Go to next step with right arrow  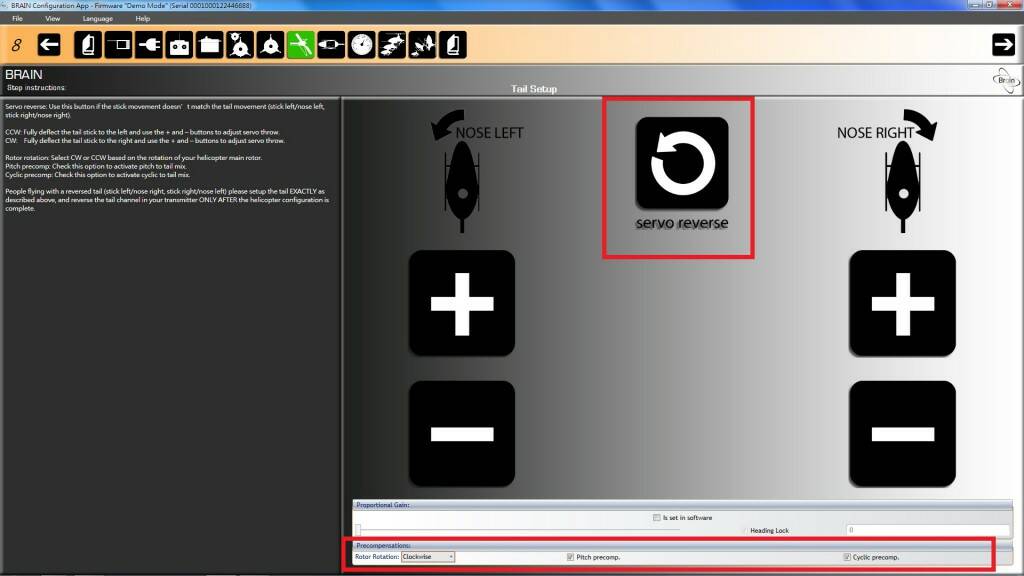pos(1003,45)
